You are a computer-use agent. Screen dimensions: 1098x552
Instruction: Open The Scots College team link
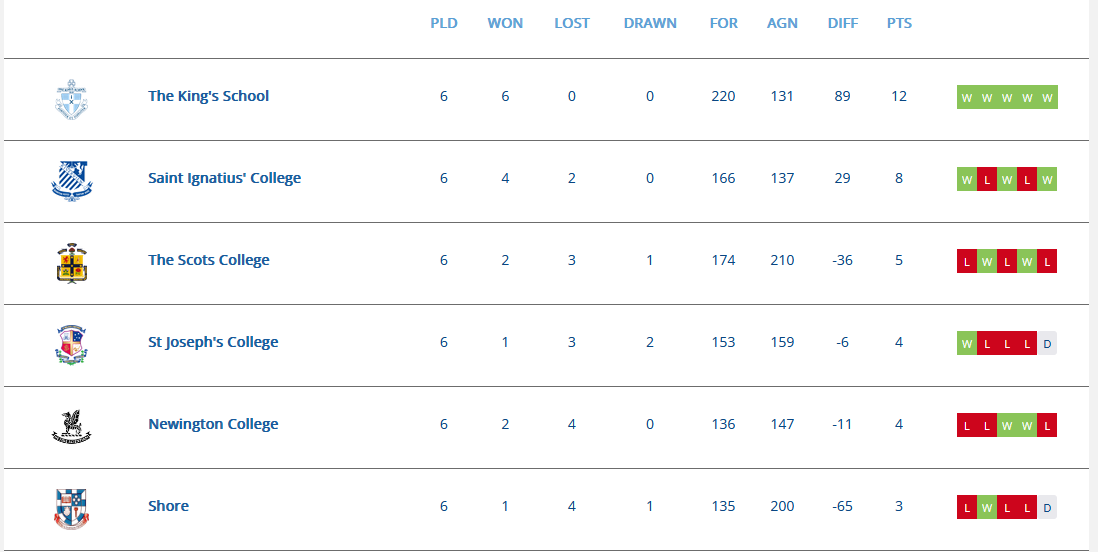[209, 260]
